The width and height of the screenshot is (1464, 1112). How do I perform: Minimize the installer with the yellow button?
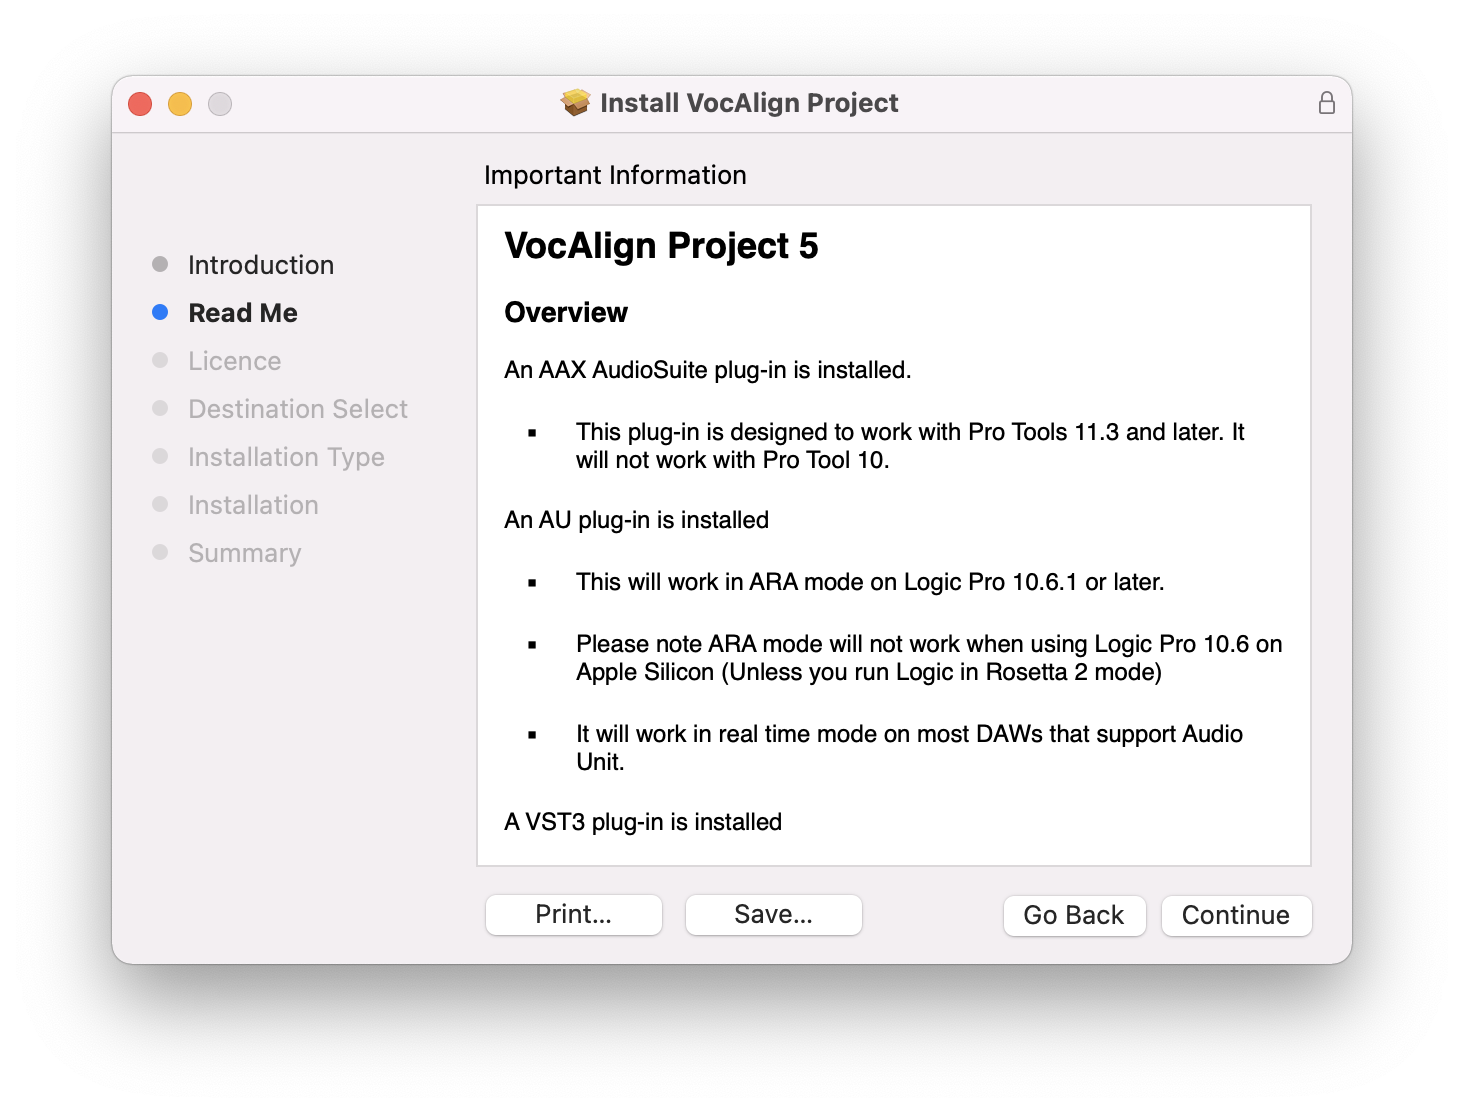(180, 104)
